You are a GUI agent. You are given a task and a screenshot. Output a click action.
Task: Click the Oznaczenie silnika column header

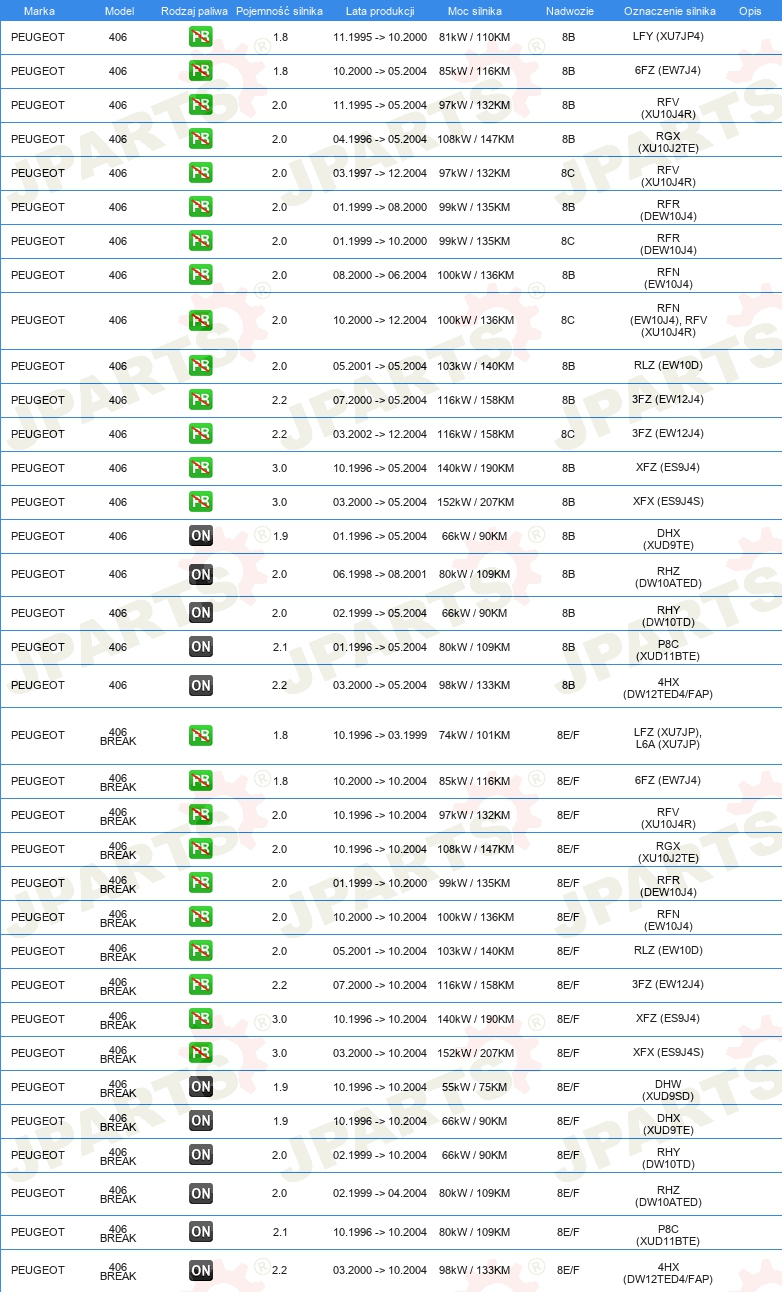[669, 11]
